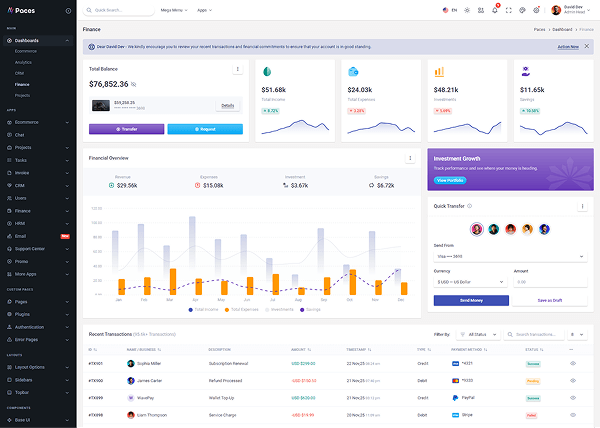Open the Financial Overview three-dot menu
Image resolution: width=600 pixels, height=428 pixels.
pos(410,158)
